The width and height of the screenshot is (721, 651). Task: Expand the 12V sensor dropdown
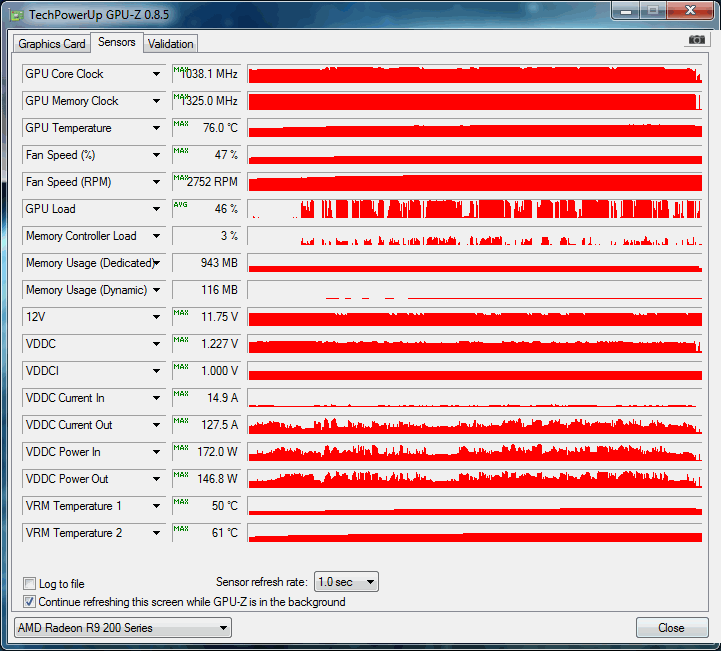pyautogui.click(x=156, y=317)
